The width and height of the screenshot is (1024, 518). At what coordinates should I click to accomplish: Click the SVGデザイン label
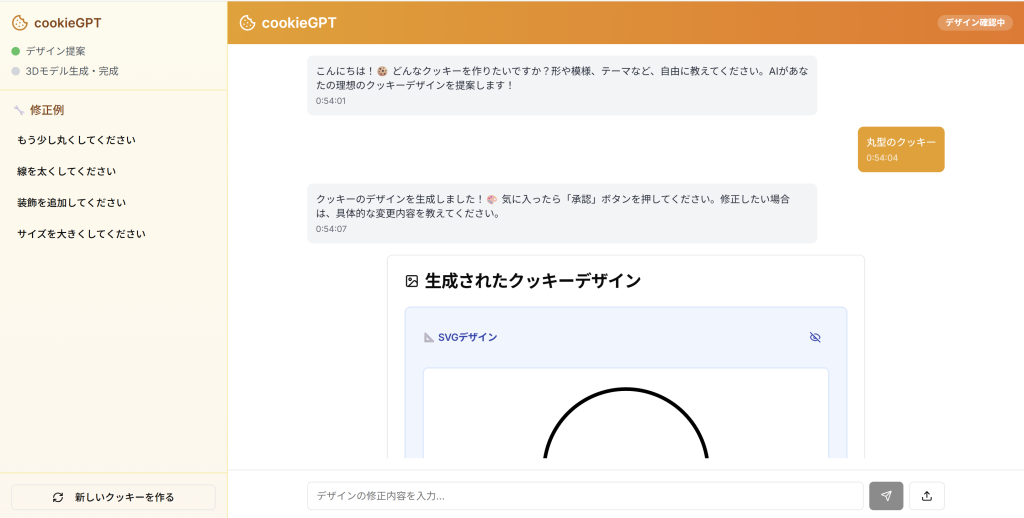pyautogui.click(x=468, y=338)
